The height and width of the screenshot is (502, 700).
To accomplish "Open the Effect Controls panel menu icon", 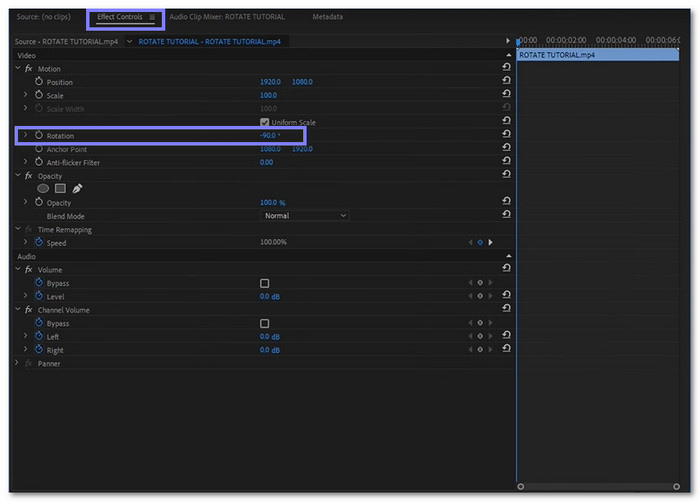I will (152, 17).
